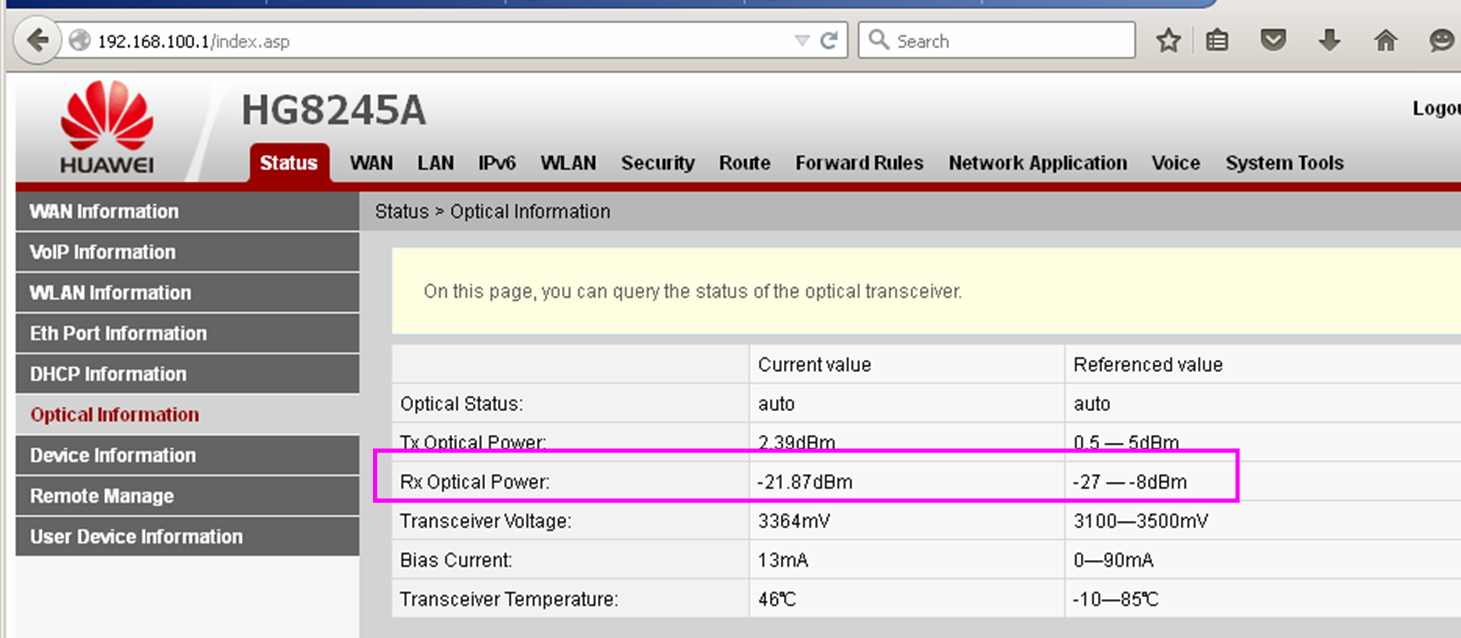1461x638 pixels.
Task: Click the Status > Optical Information breadcrumb
Action: [x=492, y=212]
